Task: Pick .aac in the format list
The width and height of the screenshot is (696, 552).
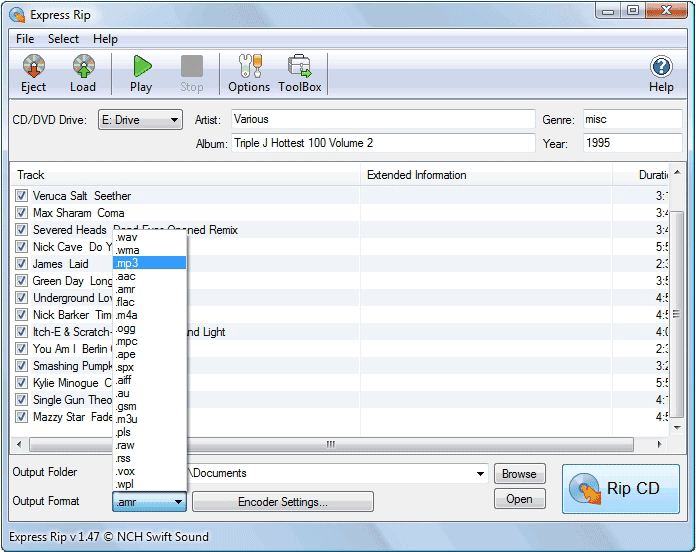Action: (150, 276)
